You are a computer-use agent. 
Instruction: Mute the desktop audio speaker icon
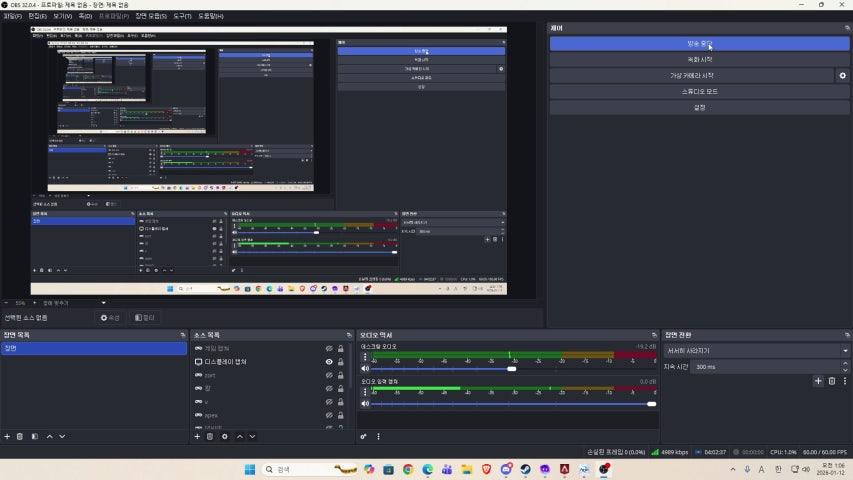(365, 369)
